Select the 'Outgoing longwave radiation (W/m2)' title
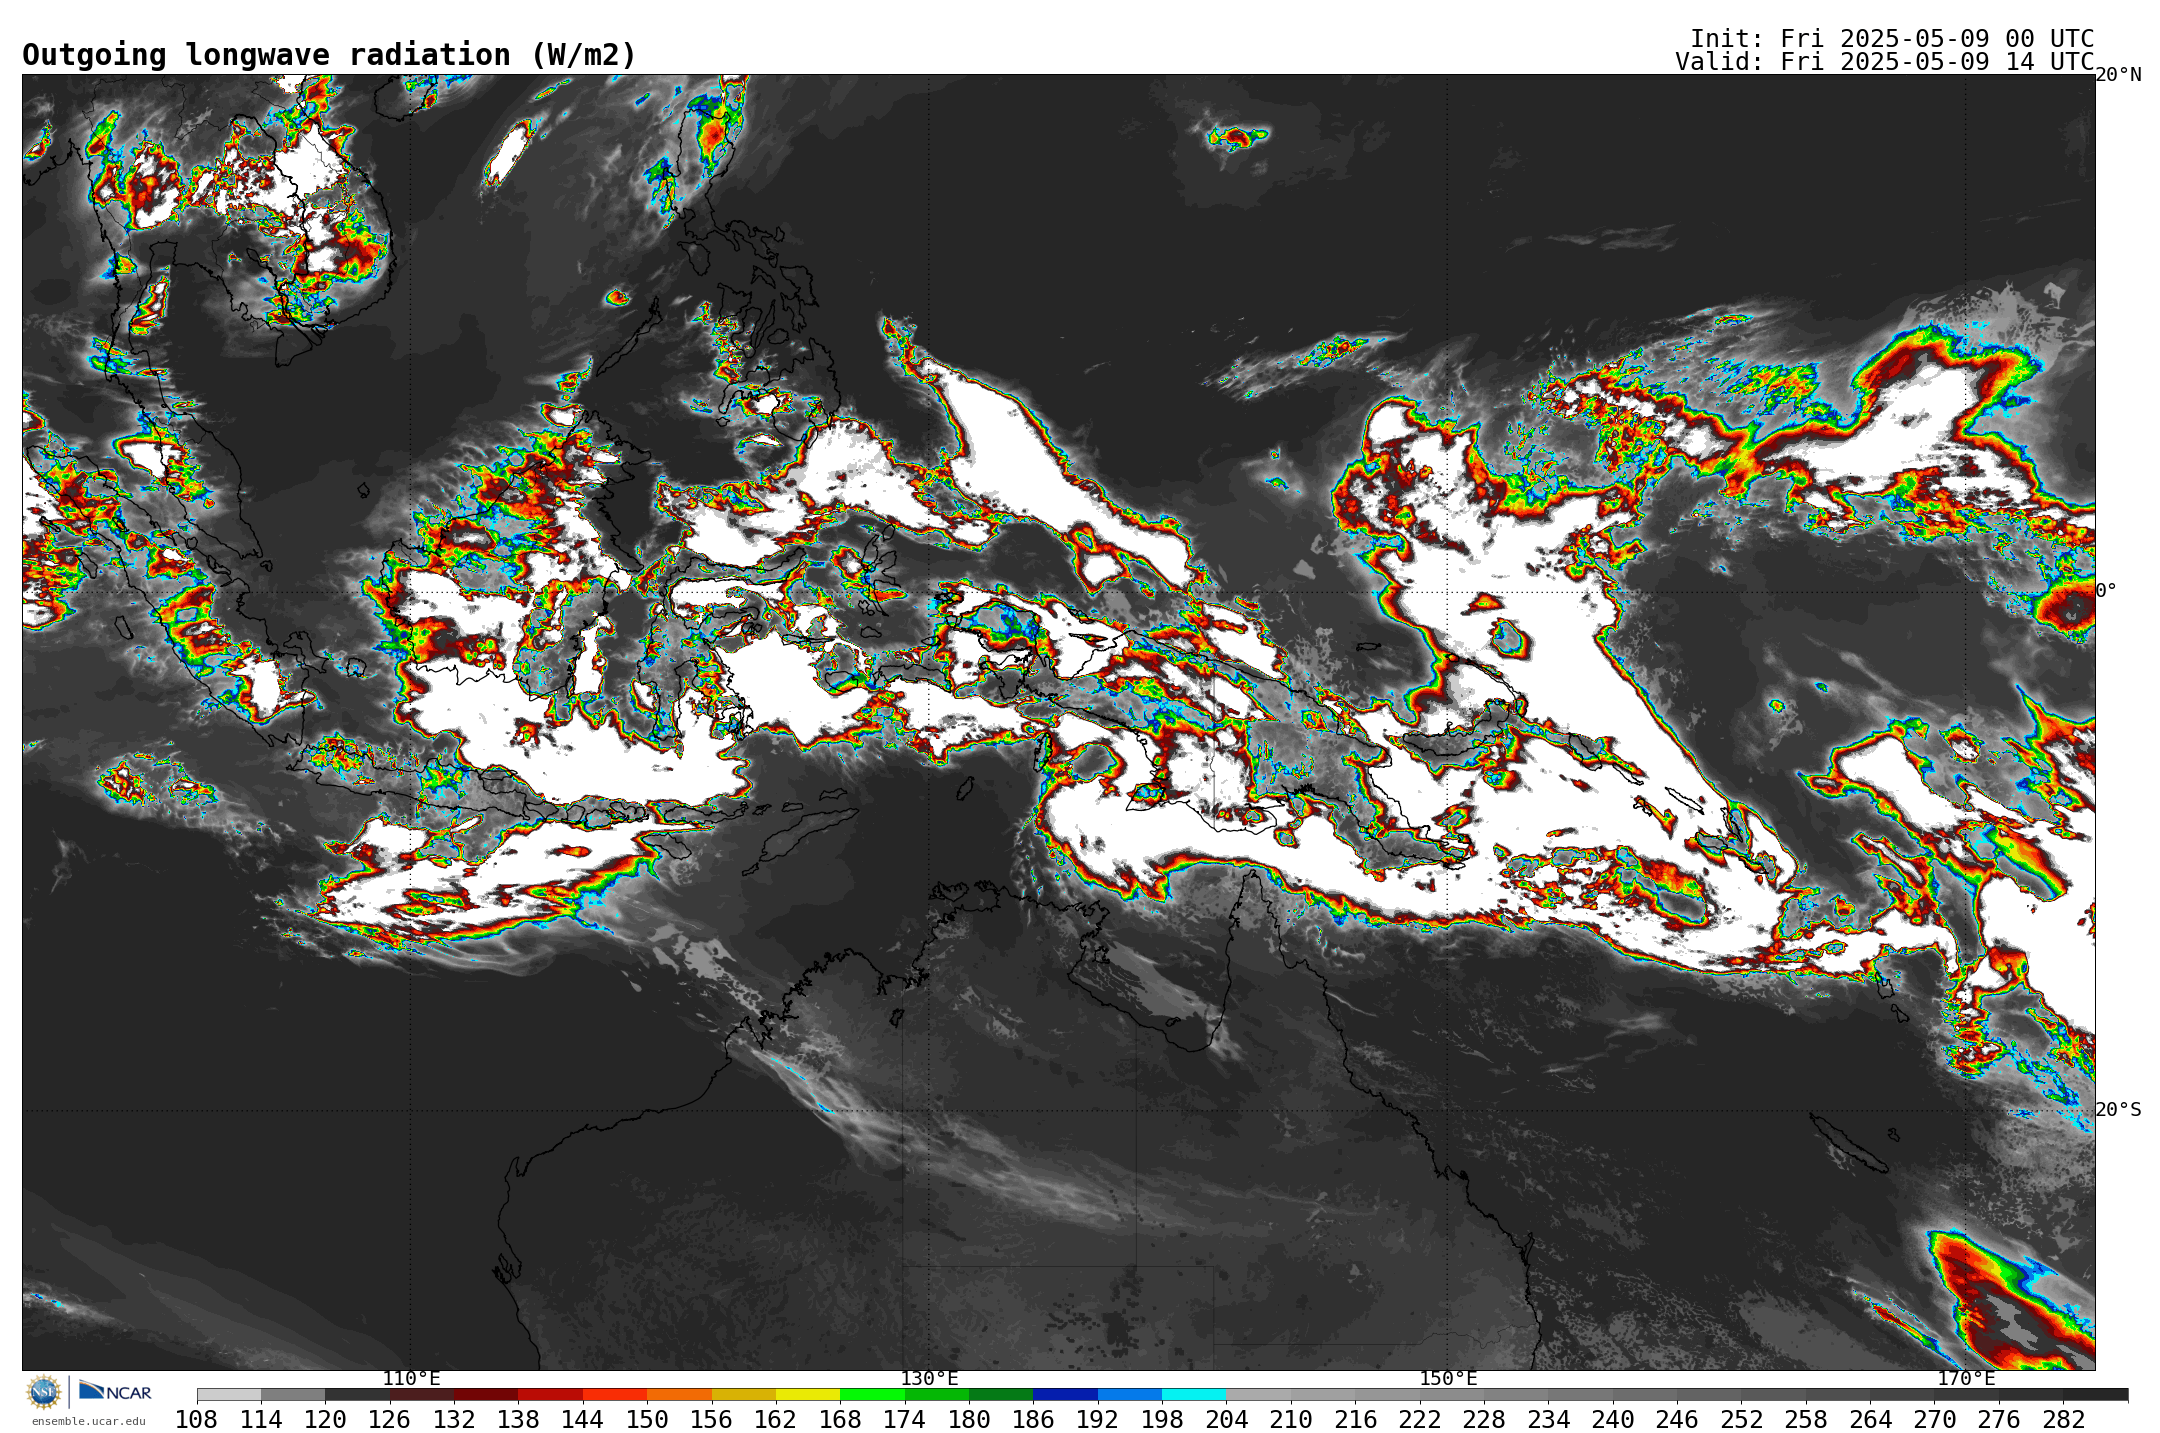 329,55
